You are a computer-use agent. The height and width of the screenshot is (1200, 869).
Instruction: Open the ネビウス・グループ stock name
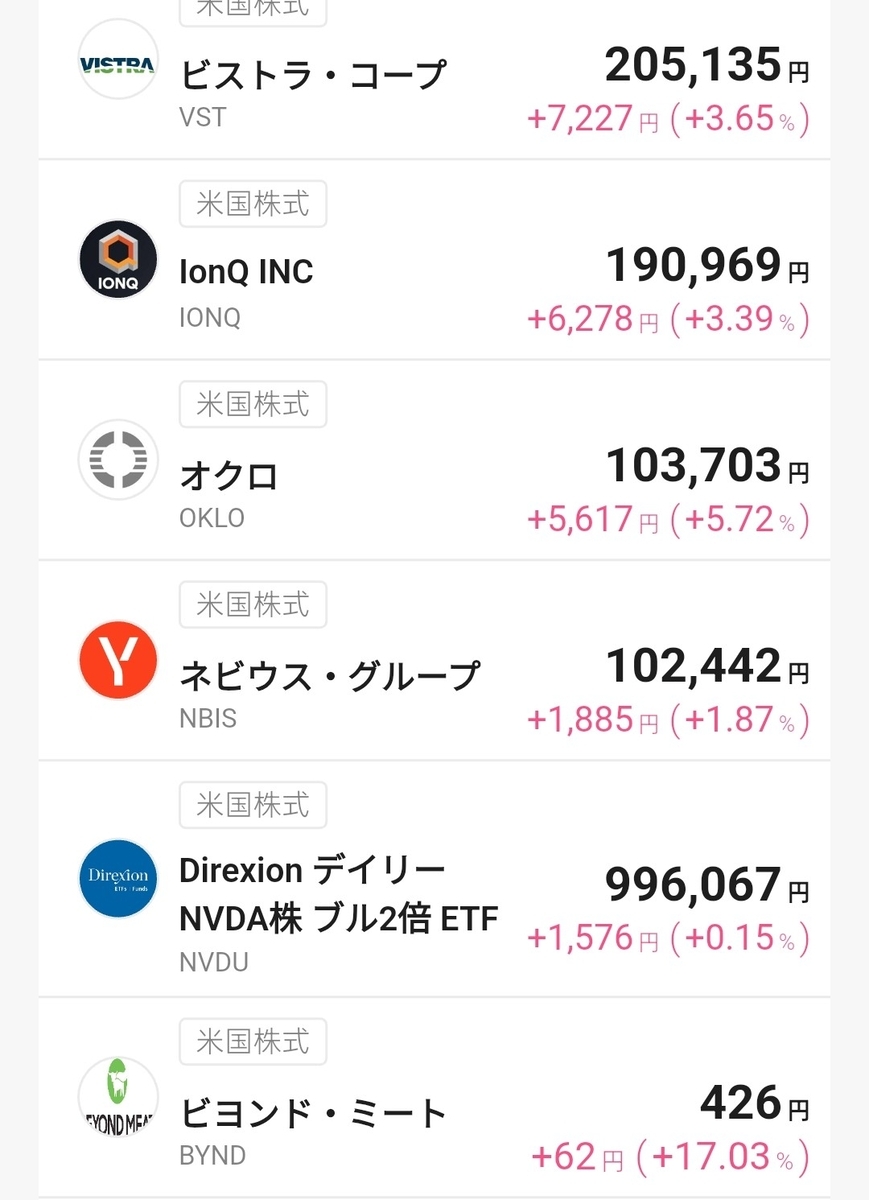click(329, 676)
